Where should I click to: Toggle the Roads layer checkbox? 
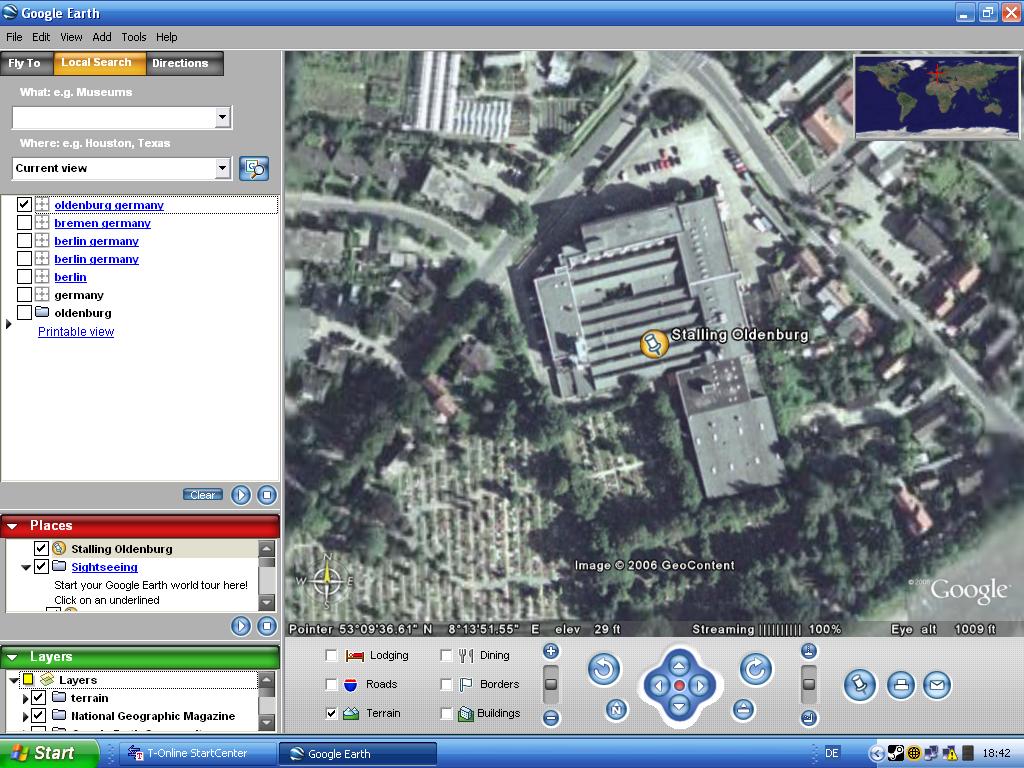click(x=332, y=684)
